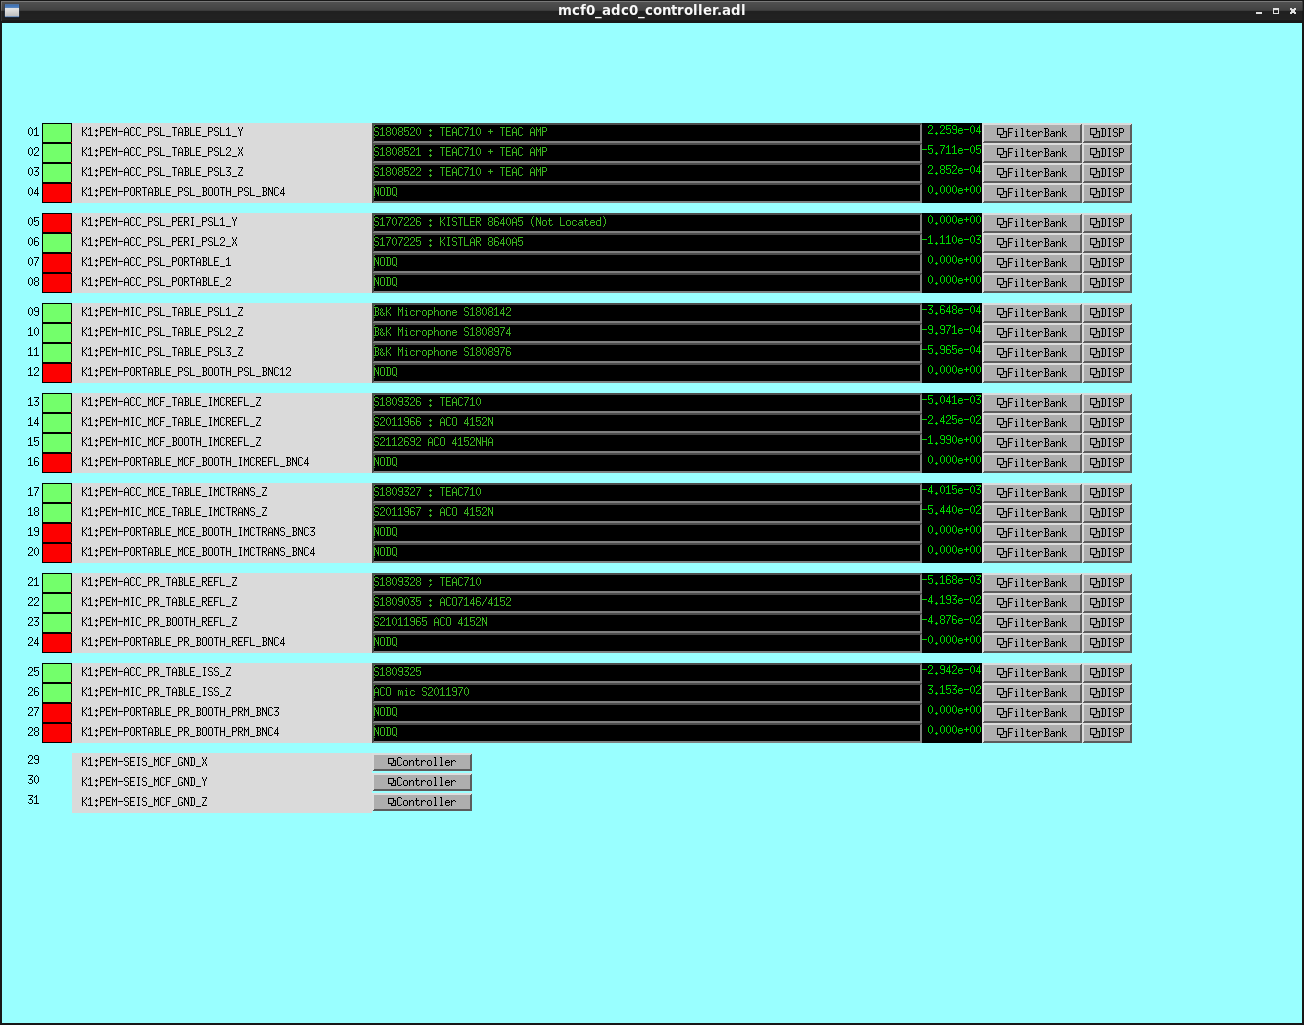Open FilterBank for K1:PEM-PORTABLE_PSL_BOOTH_PSL_BNC4
Screen dimensions: 1304x1025
(x=1032, y=193)
